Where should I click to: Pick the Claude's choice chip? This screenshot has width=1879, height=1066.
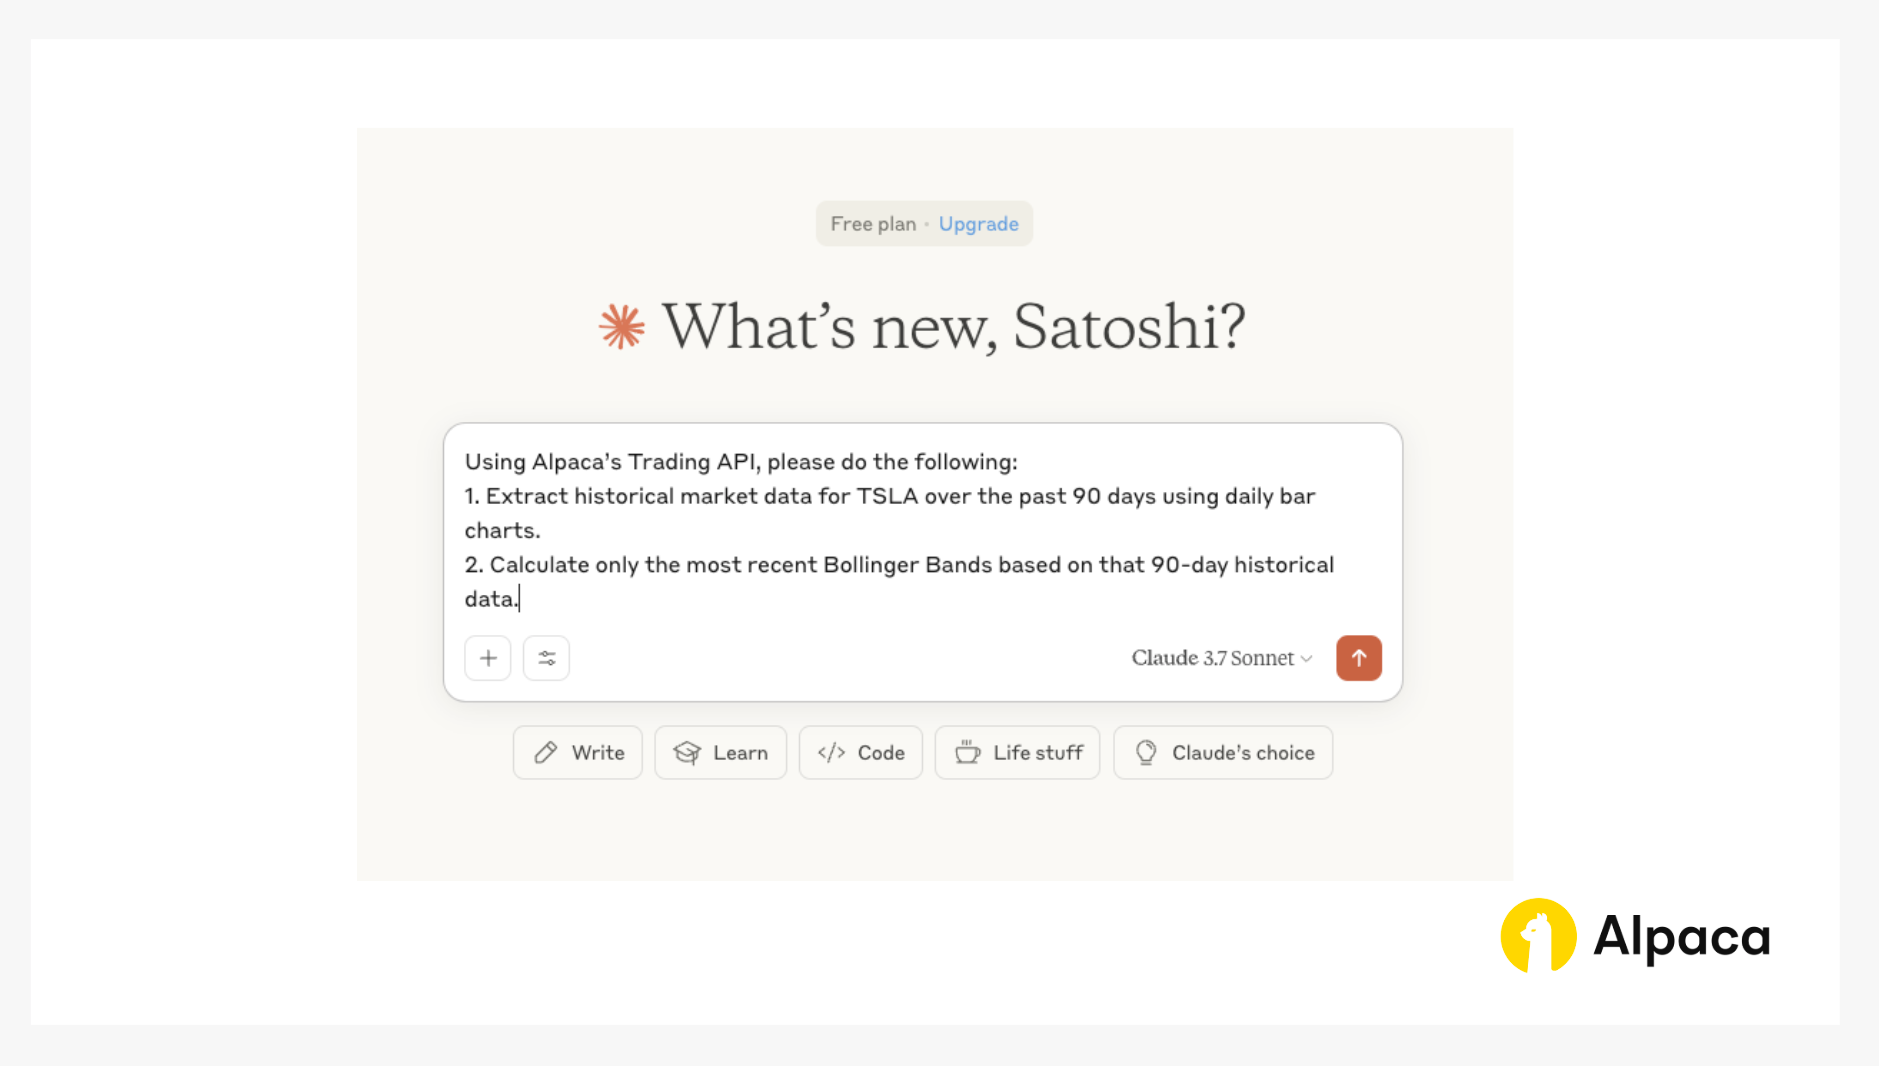(1223, 753)
